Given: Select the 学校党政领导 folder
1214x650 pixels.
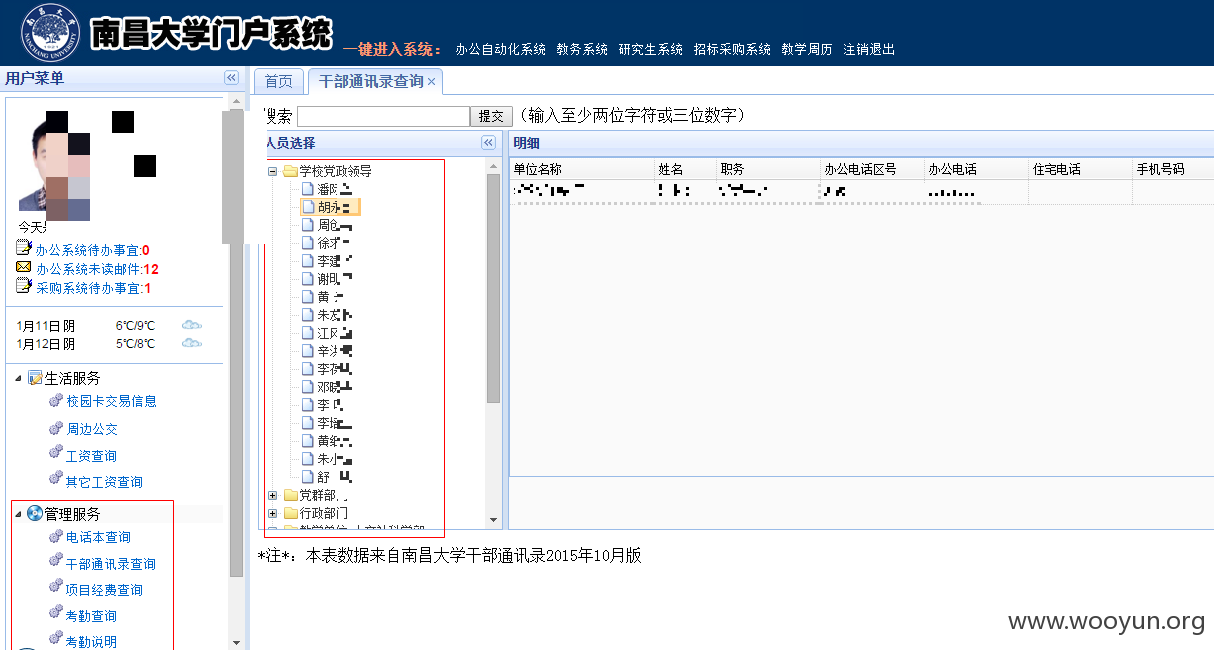Looking at the screenshot, I should click(335, 171).
